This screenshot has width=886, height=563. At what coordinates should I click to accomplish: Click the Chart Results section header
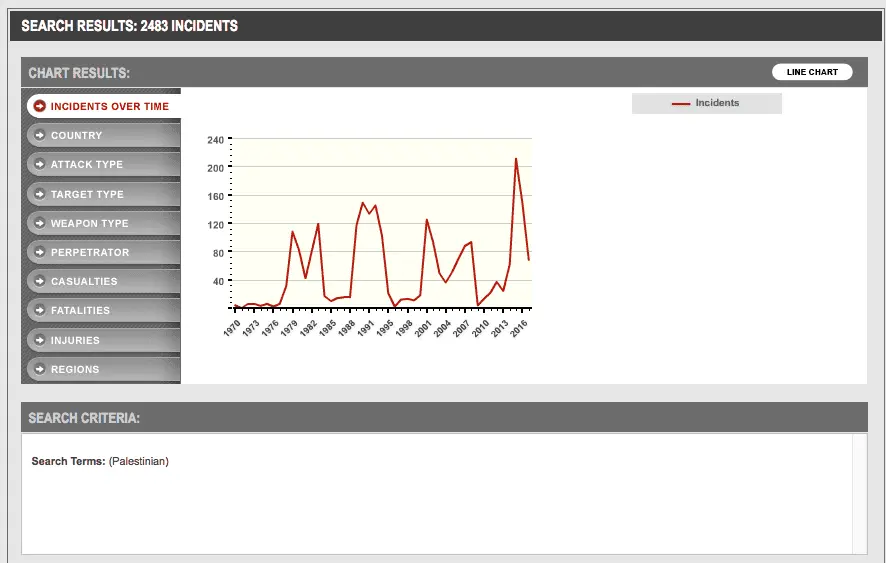(79, 73)
